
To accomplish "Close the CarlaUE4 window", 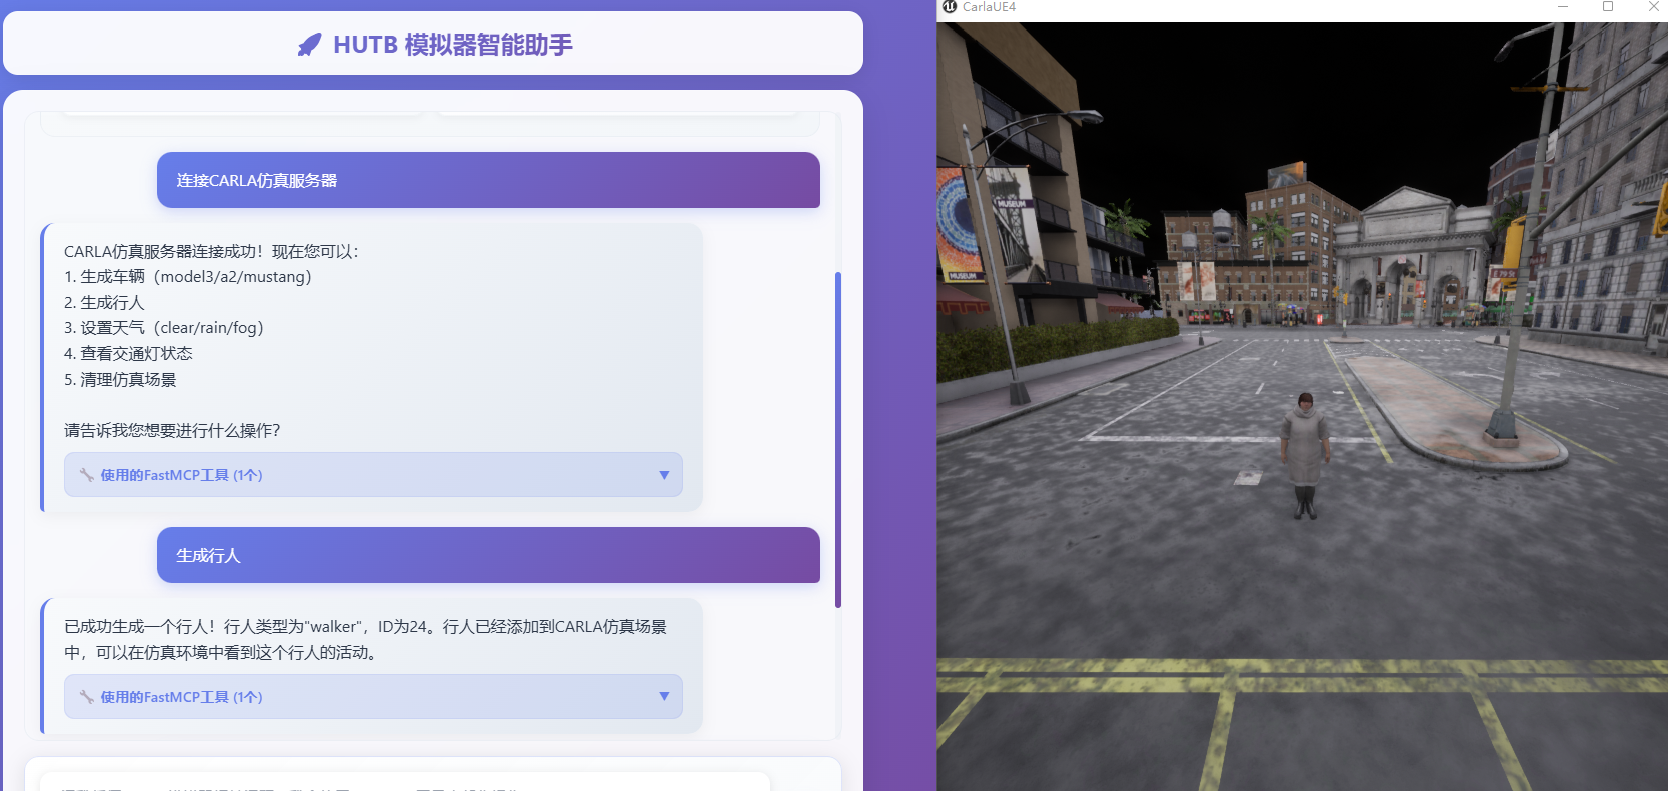I will click(1653, 7).
